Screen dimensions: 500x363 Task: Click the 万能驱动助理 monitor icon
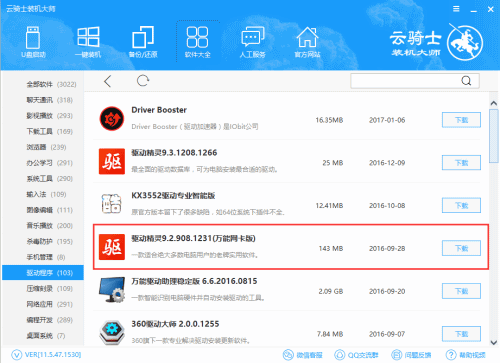tap(112, 289)
